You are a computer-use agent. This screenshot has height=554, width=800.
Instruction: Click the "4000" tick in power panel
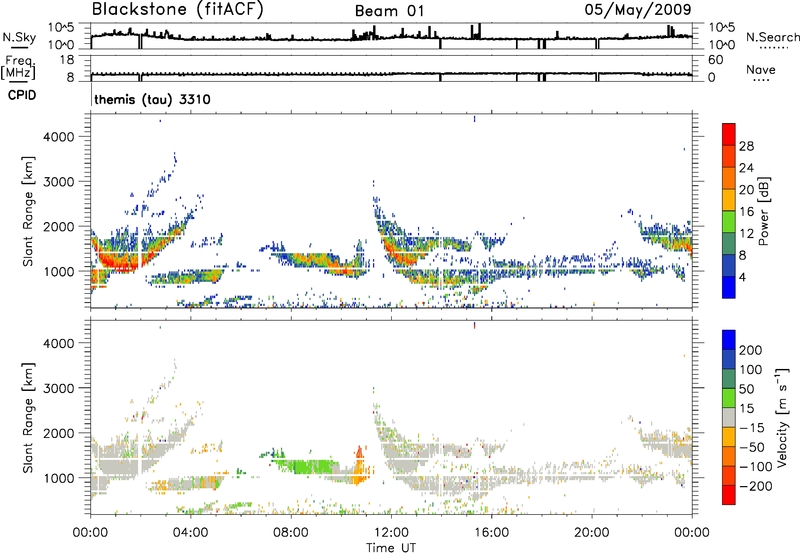pos(59,137)
